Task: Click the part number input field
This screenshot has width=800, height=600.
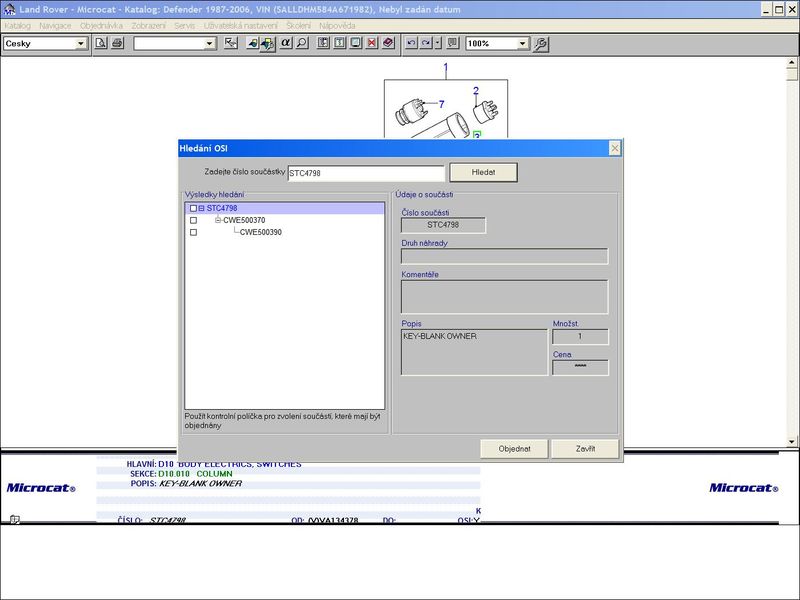Action: click(x=365, y=173)
